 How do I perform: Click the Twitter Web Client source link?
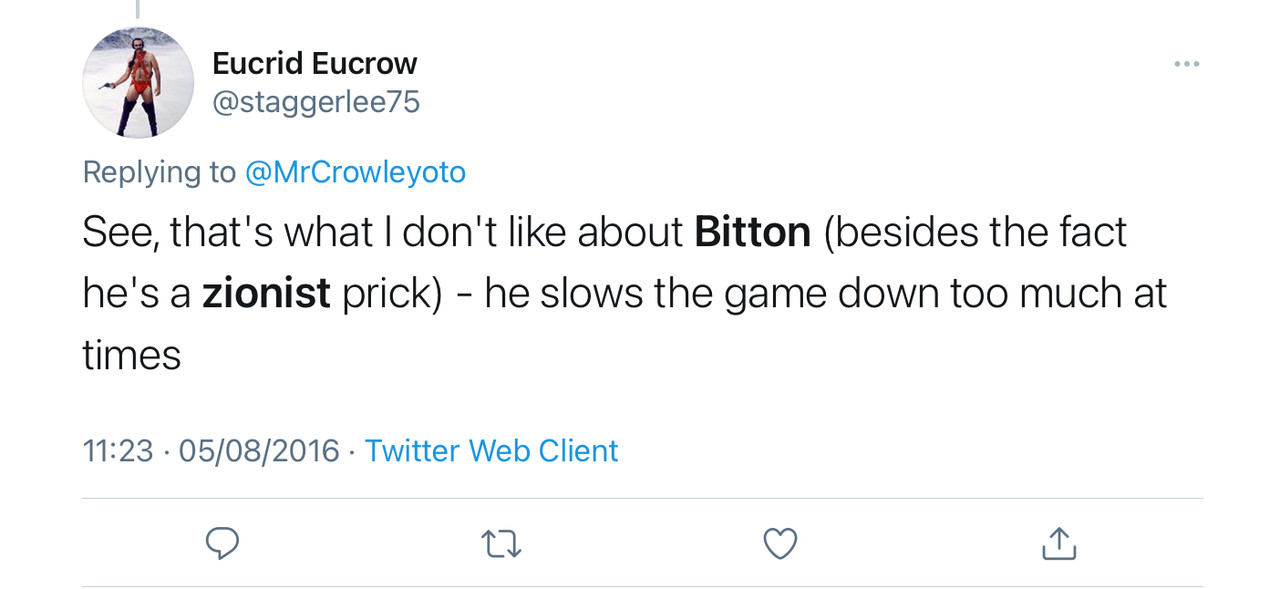coord(491,451)
